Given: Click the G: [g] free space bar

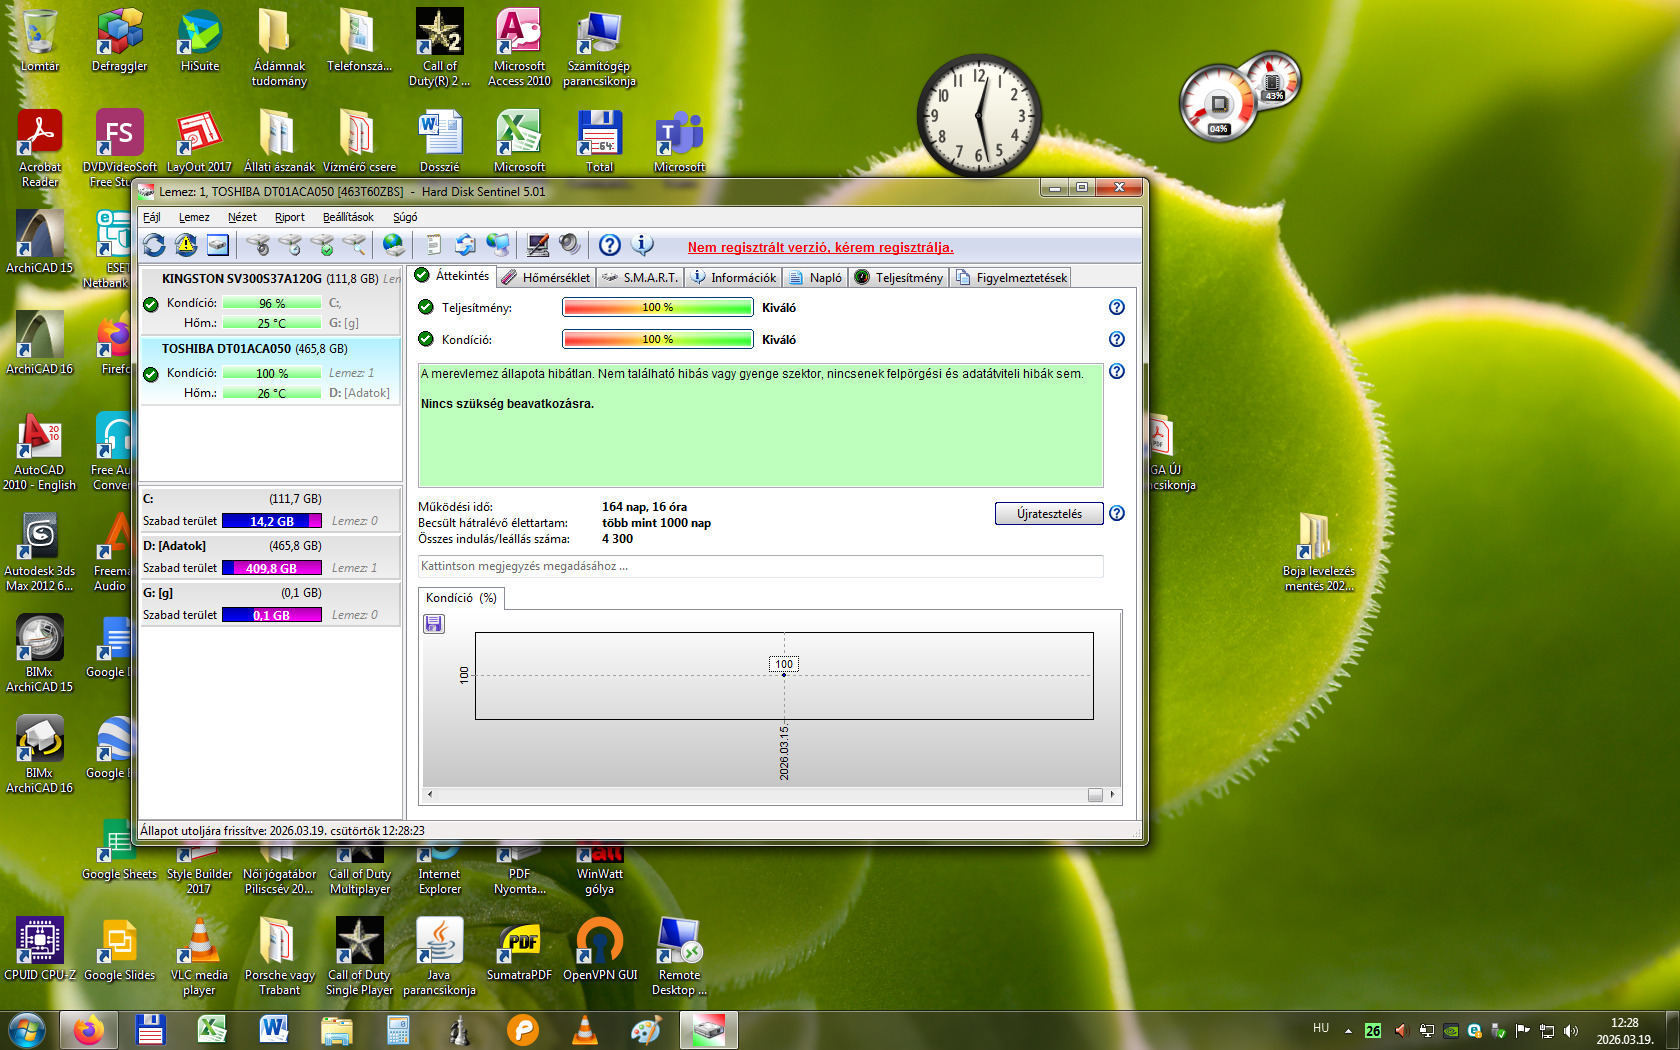Looking at the screenshot, I should (x=272, y=615).
